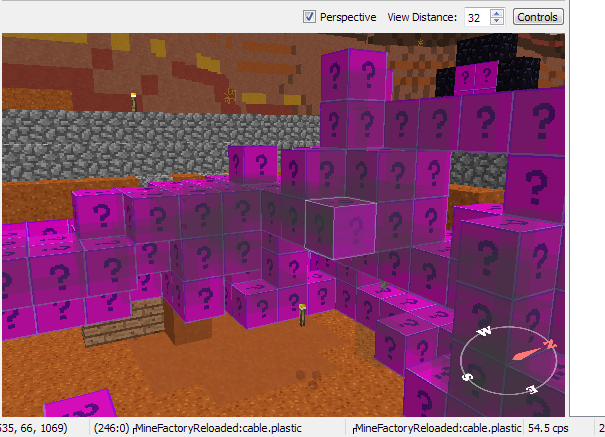Click the 'Perspective' label text
Viewport: 605px width, 437px height.
pos(348,17)
